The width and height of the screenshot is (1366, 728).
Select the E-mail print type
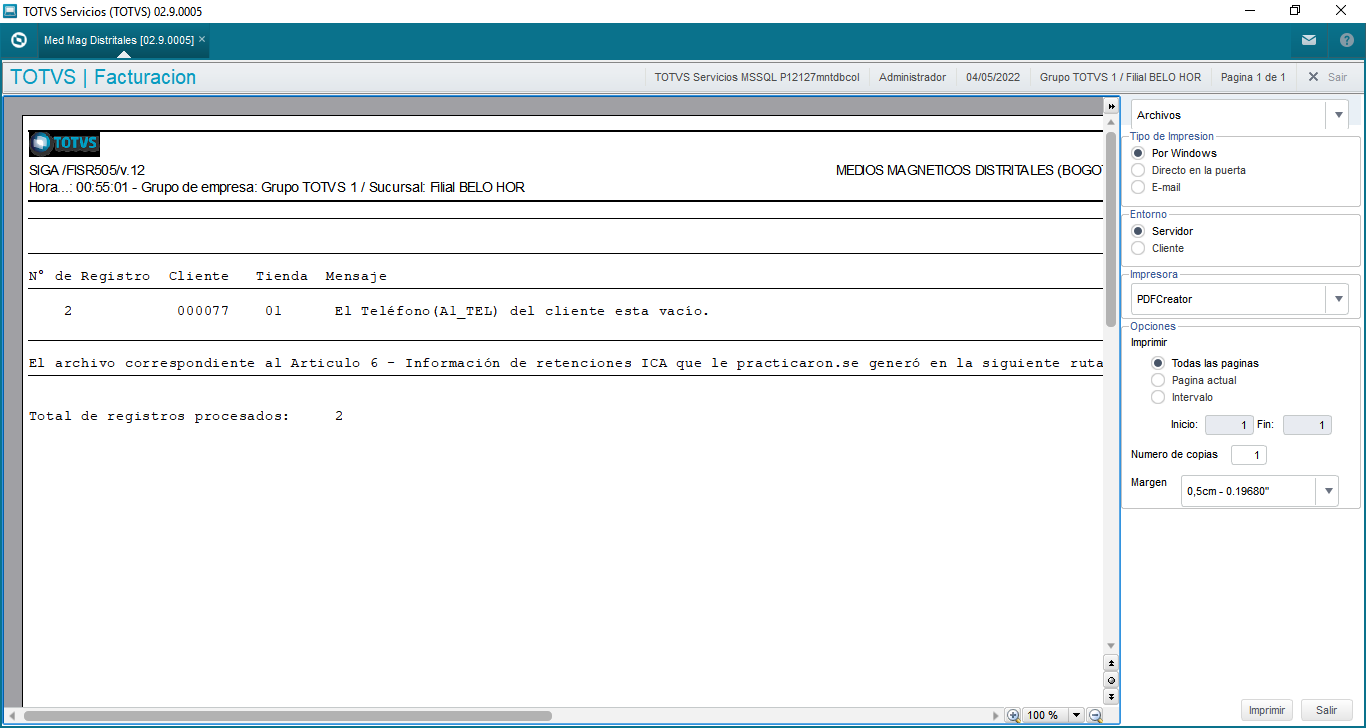(1138, 187)
